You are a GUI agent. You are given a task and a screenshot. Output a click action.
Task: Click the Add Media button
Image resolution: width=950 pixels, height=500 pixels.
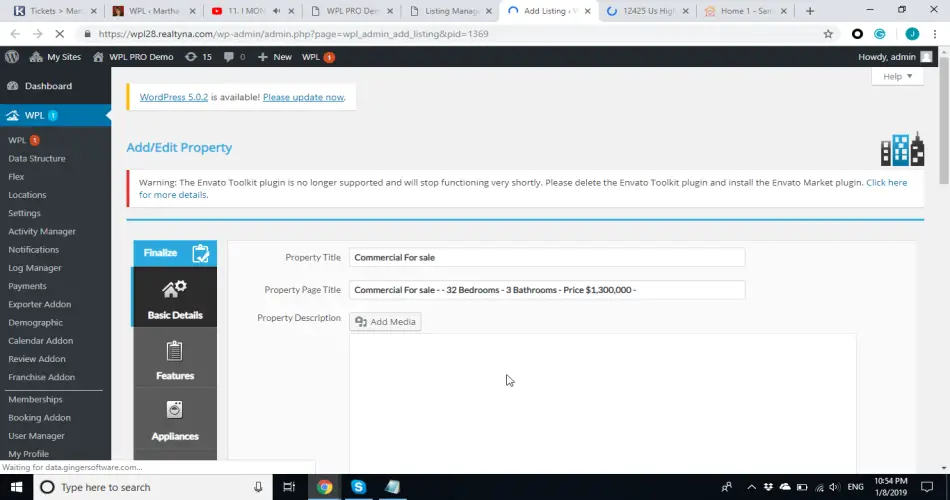tap(385, 322)
